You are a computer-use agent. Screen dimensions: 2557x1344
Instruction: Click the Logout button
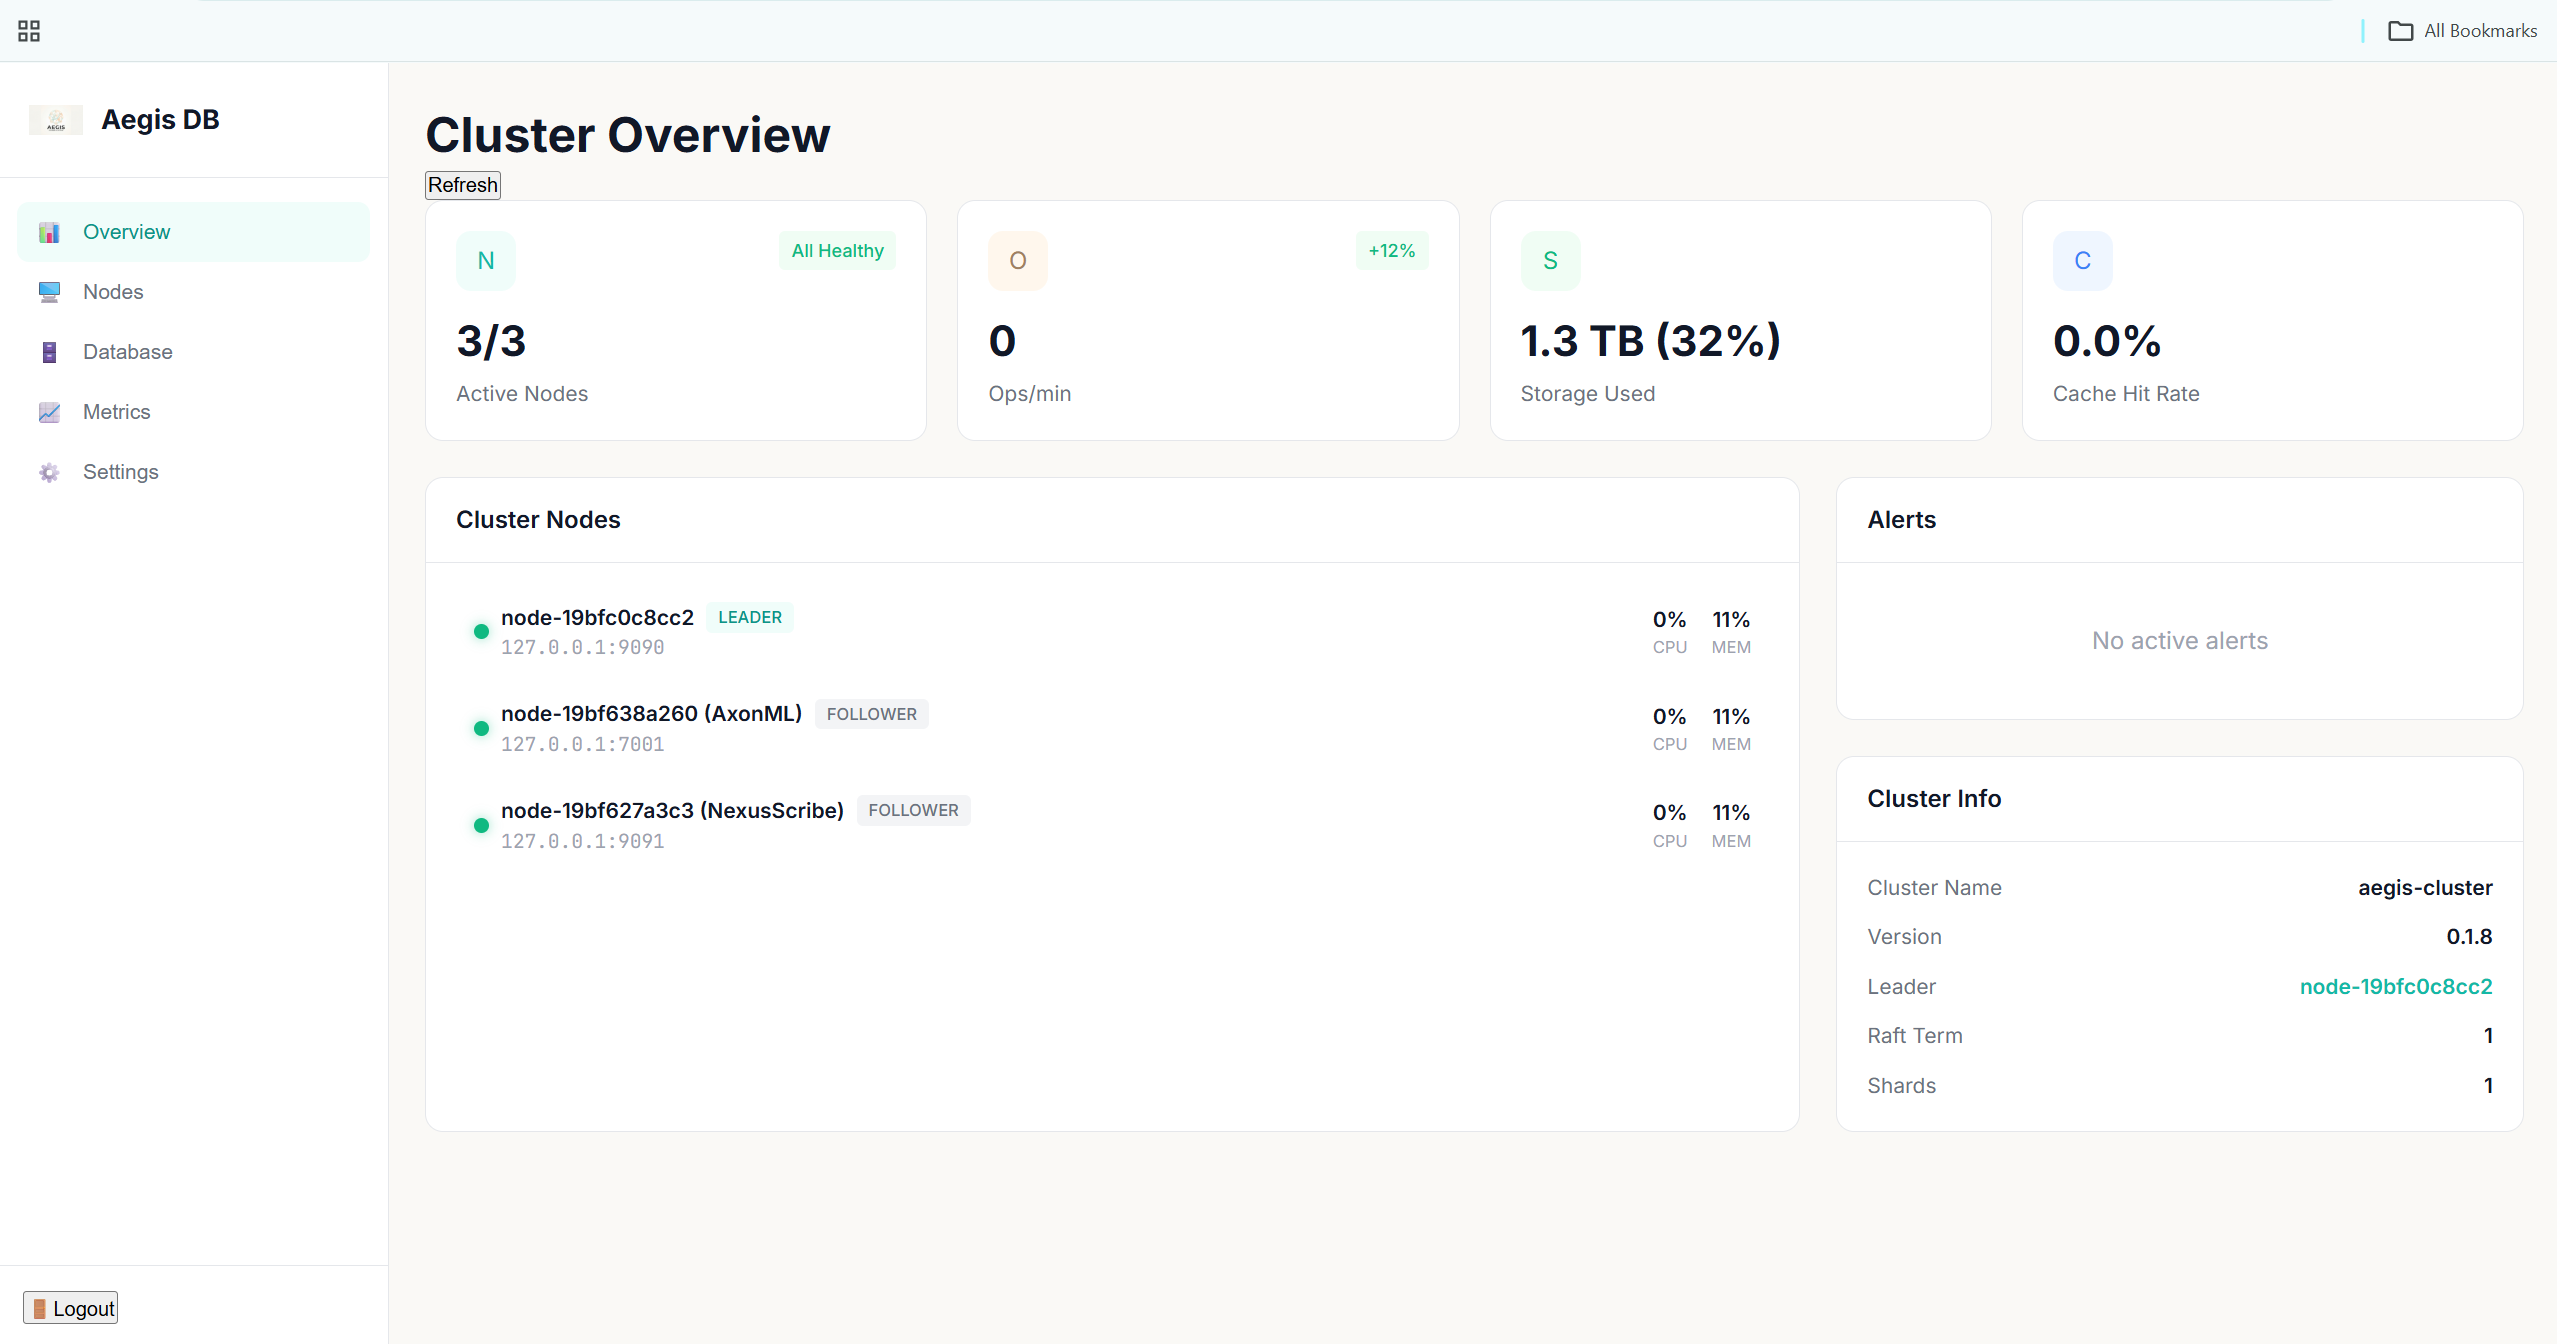[70, 1307]
